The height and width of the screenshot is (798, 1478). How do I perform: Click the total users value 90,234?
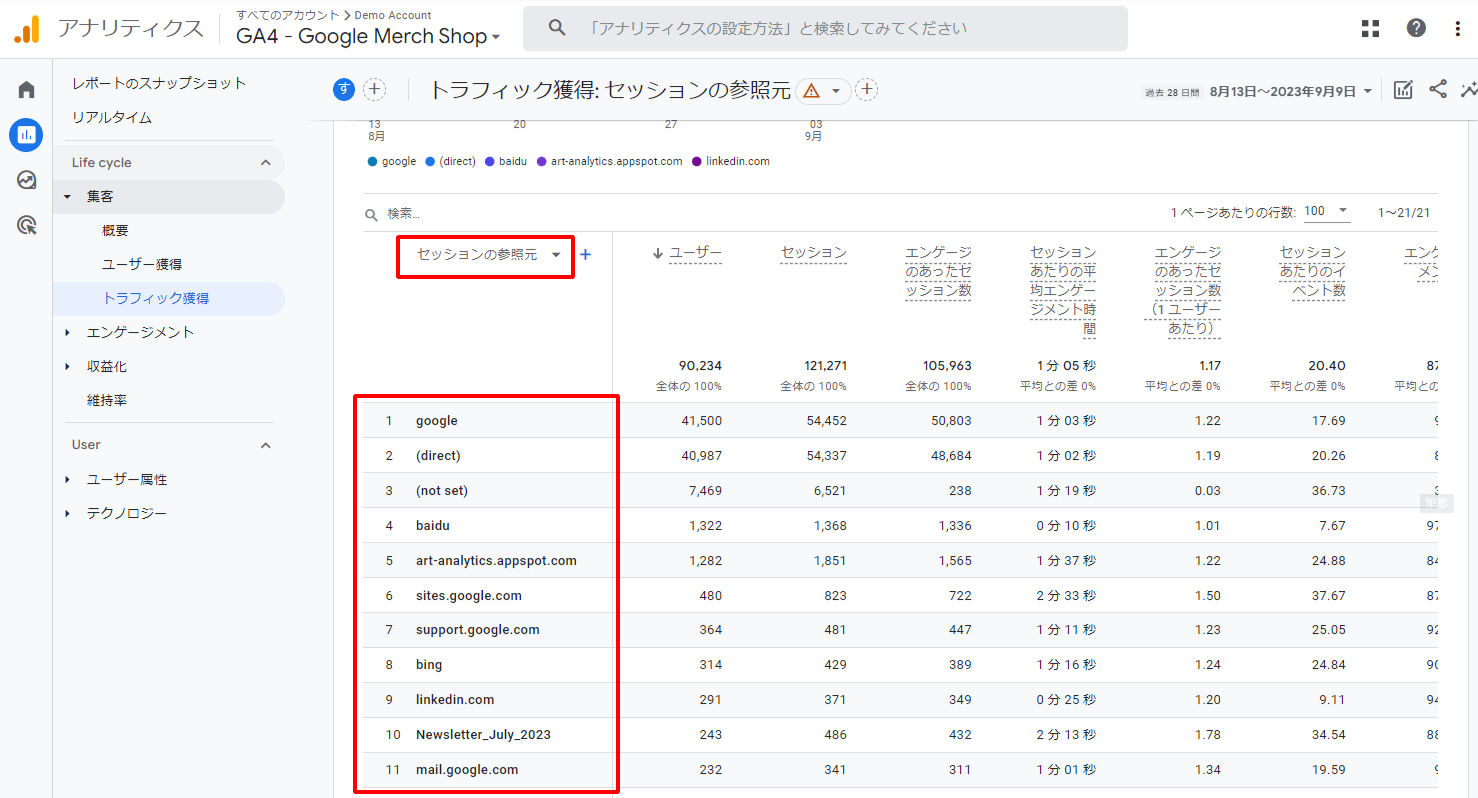pyautogui.click(x=700, y=366)
